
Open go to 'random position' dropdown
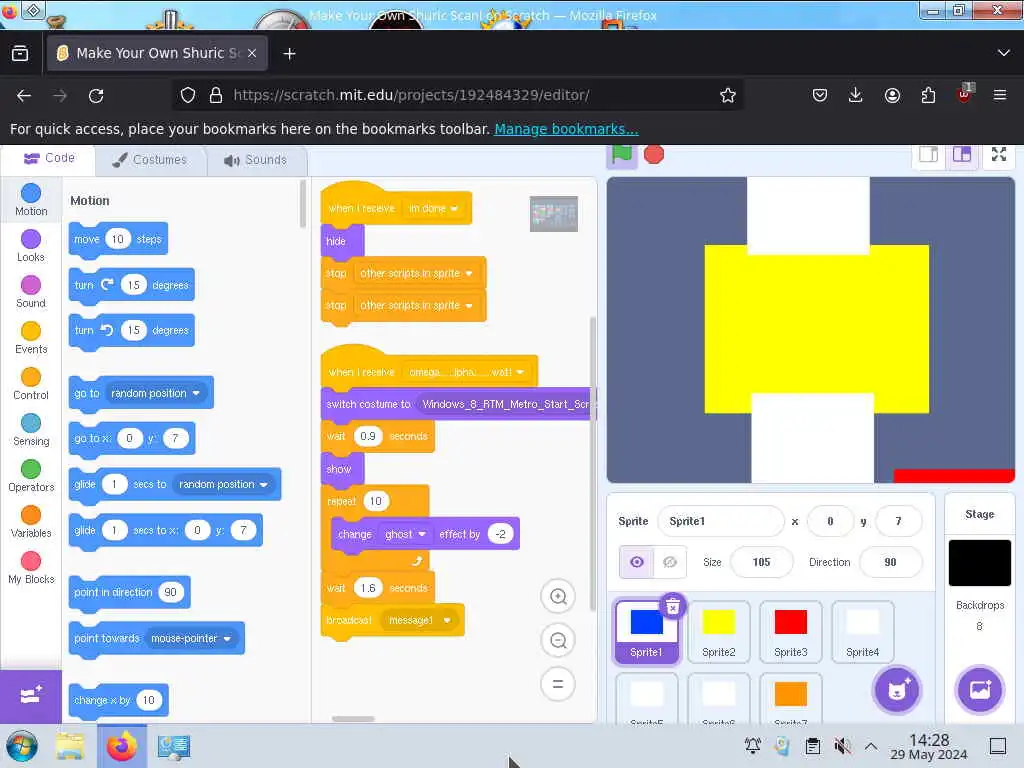pos(155,393)
